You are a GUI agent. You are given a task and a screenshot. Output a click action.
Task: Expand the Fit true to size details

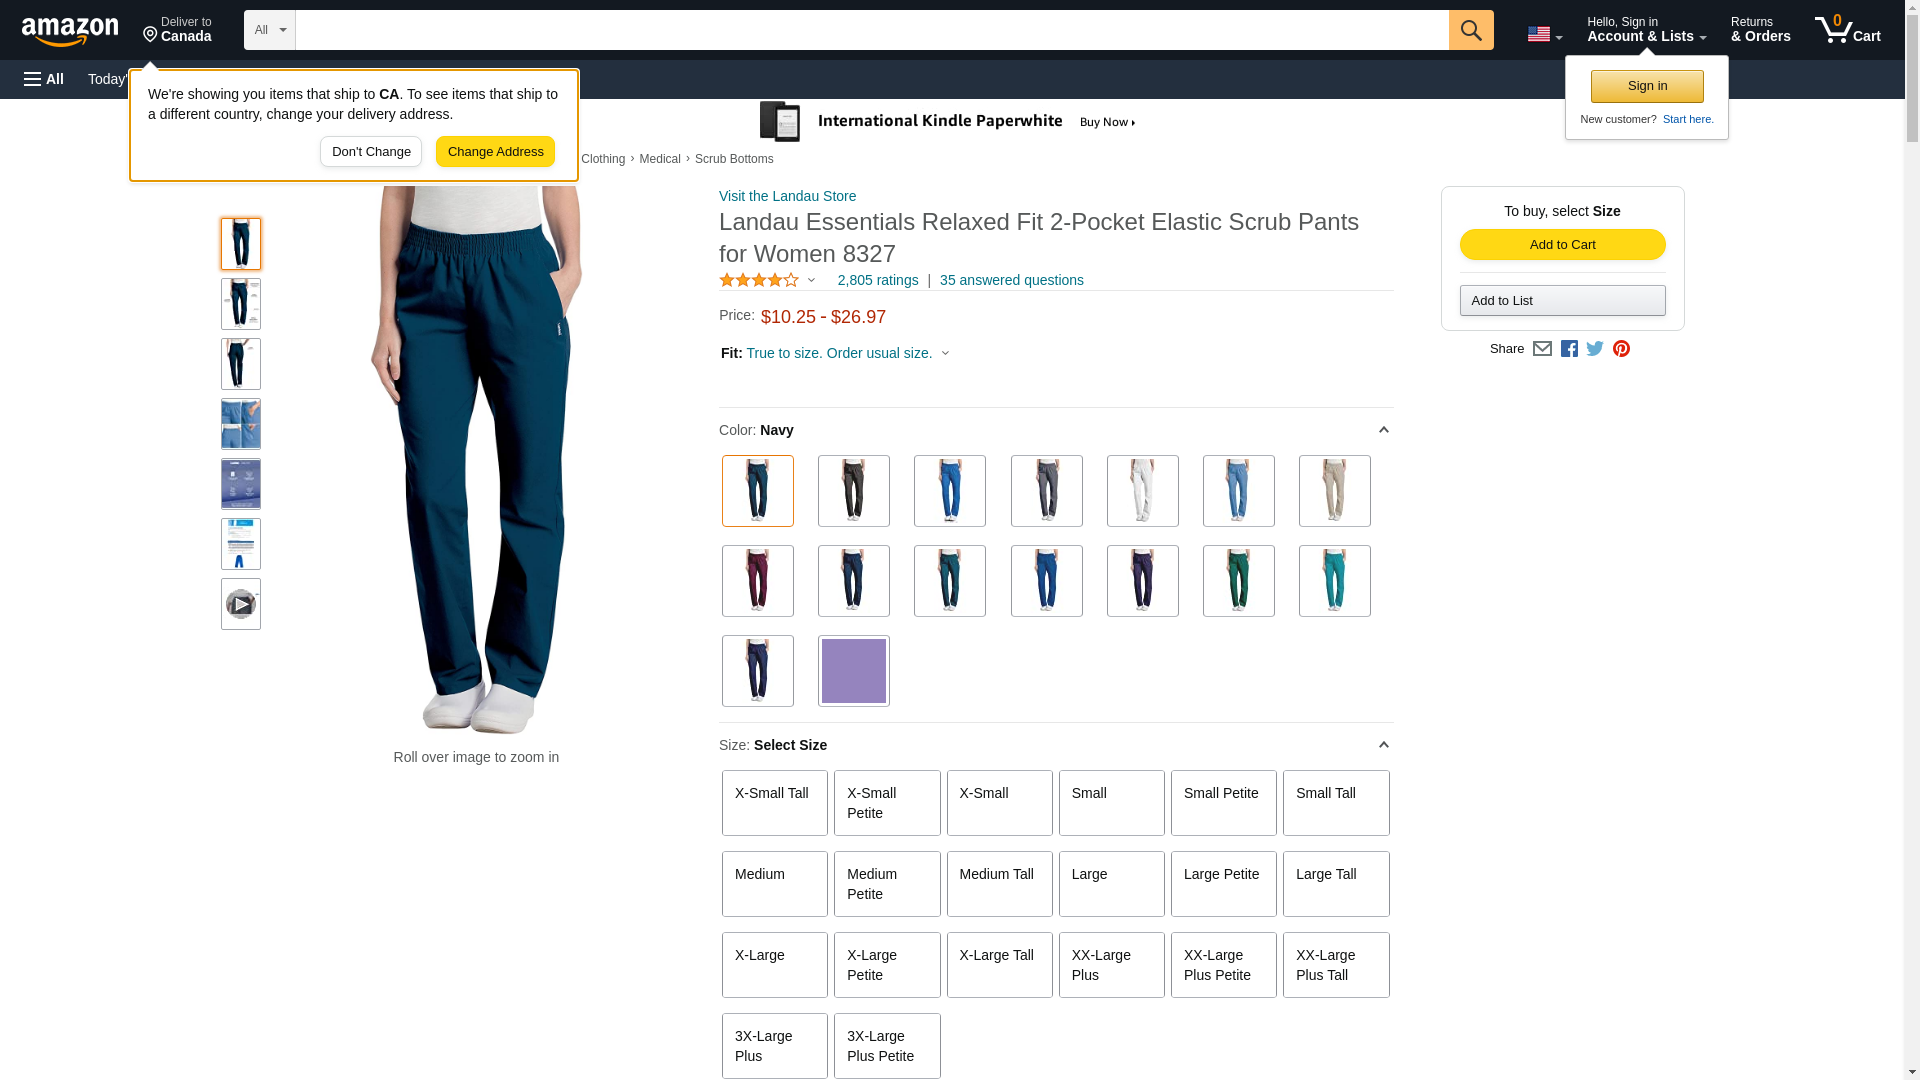click(838, 353)
